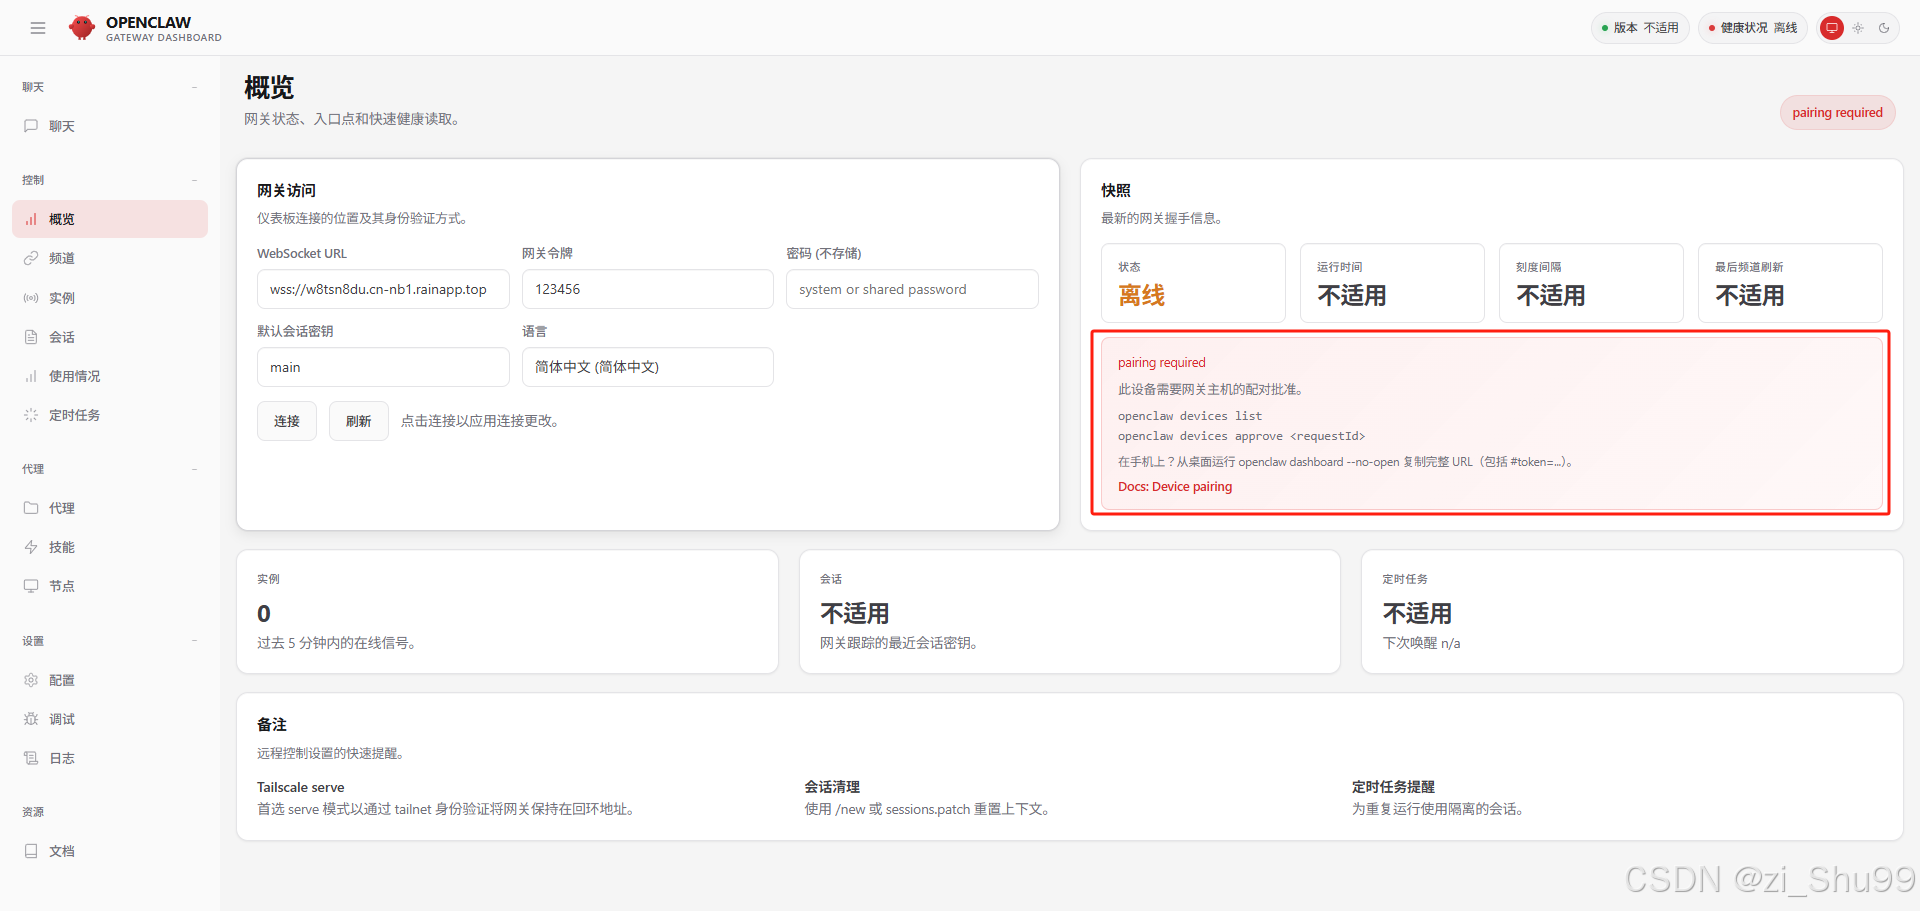The width and height of the screenshot is (1920, 911).
Task: Select the system theme monitor icon
Action: point(1831,28)
